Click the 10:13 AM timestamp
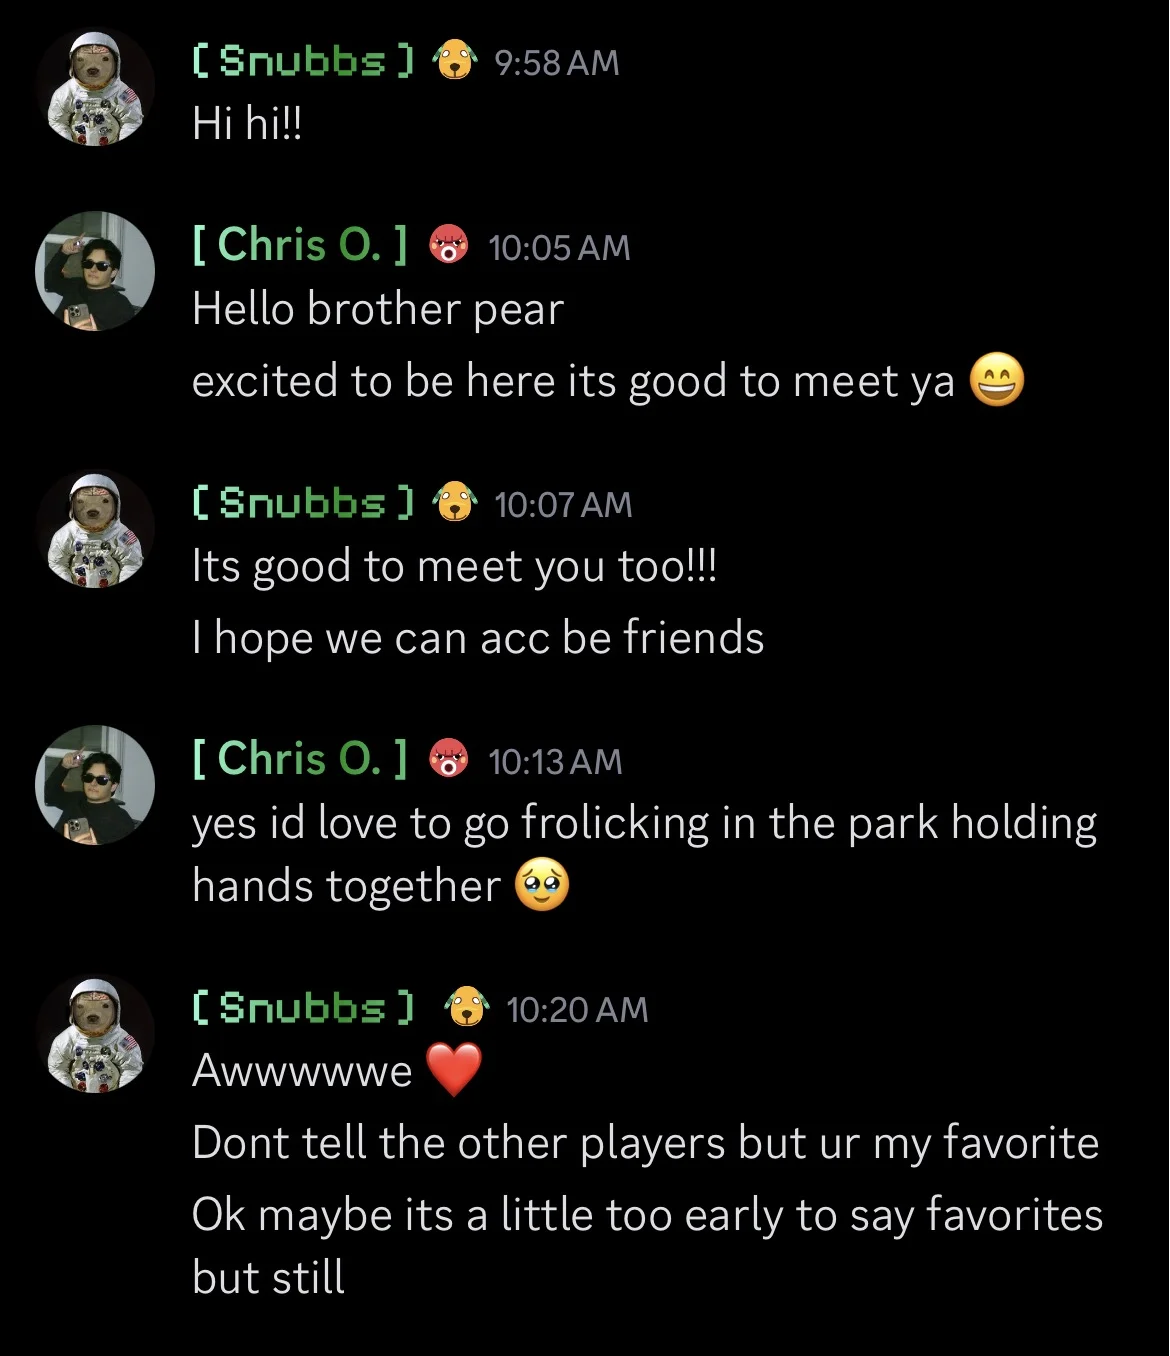Image resolution: width=1170 pixels, height=1356 pixels. tap(555, 761)
